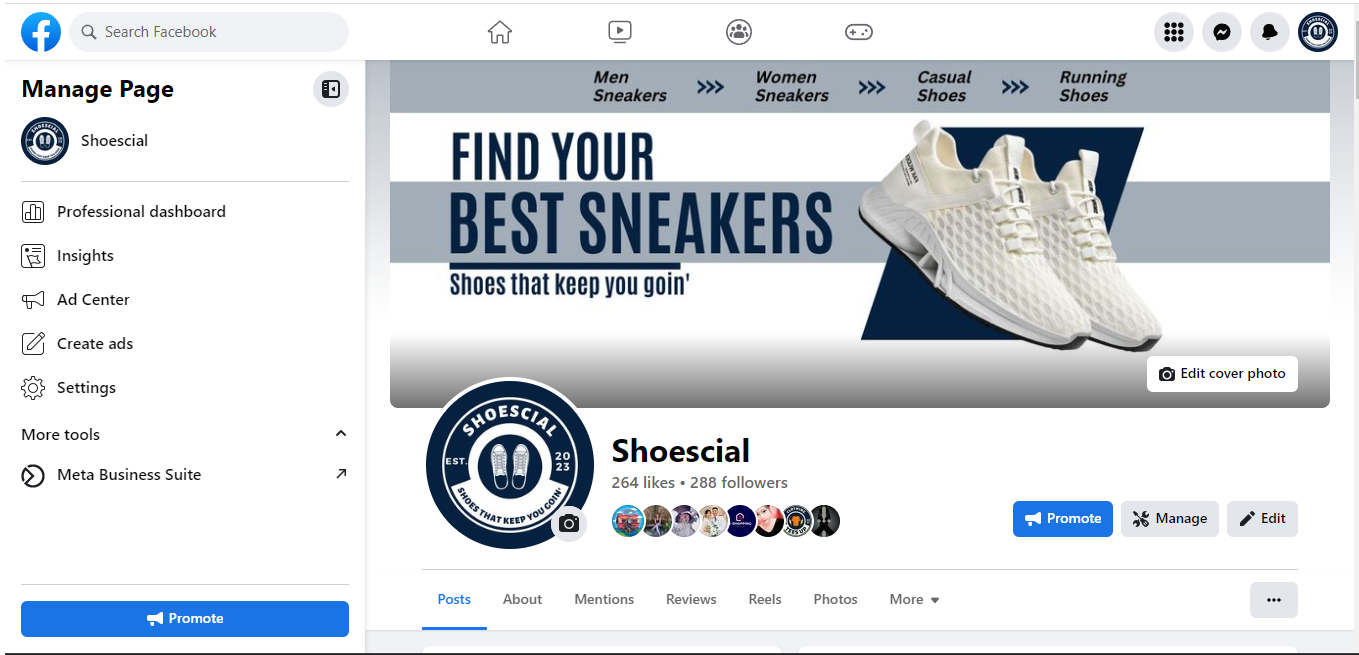This screenshot has width=1359, height=655.
Task: Toggle the Manage Page sidebar collapse icon
Action: [331, 89]
